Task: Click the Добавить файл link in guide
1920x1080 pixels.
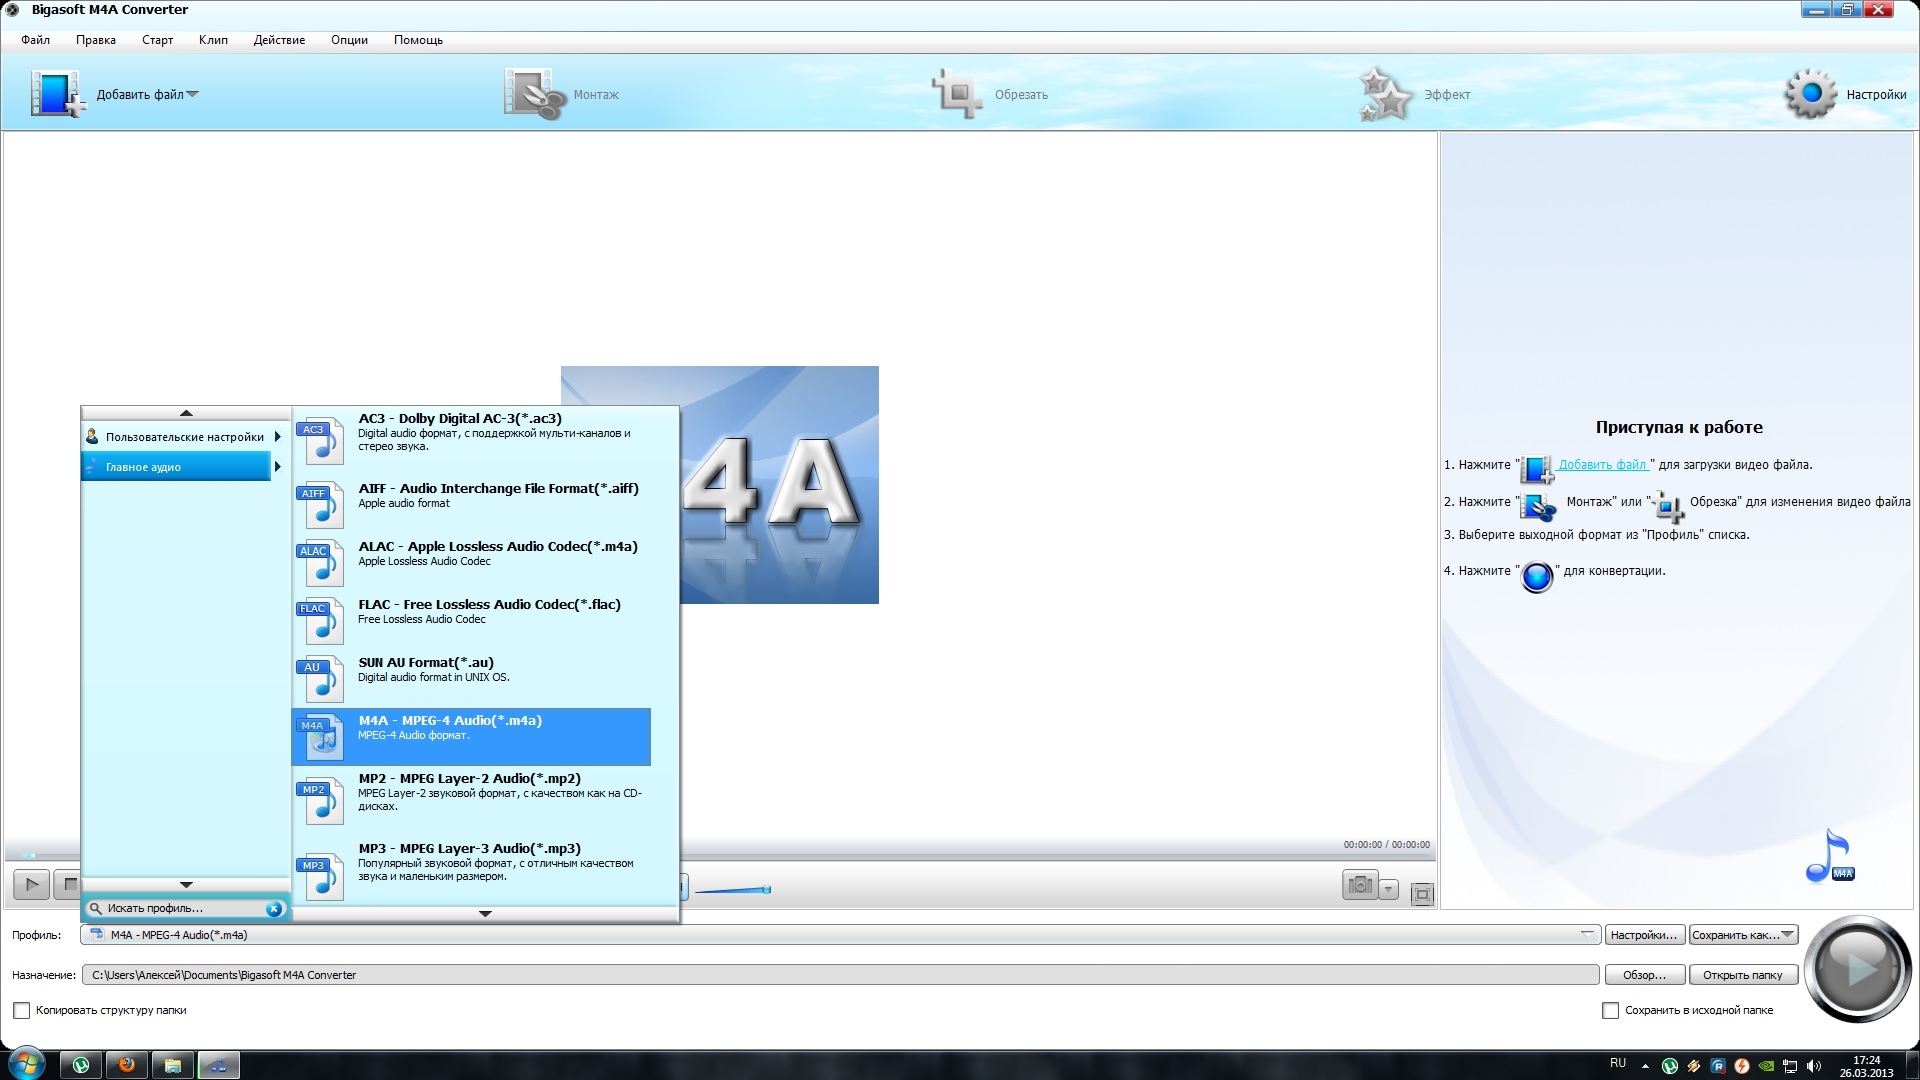Action: [1602, 465]
